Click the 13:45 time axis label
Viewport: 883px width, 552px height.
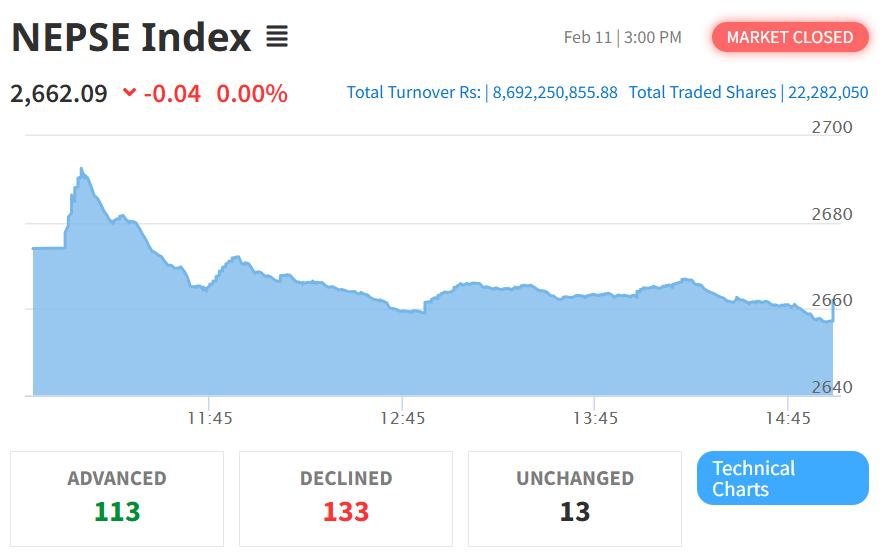click(595, 419)
